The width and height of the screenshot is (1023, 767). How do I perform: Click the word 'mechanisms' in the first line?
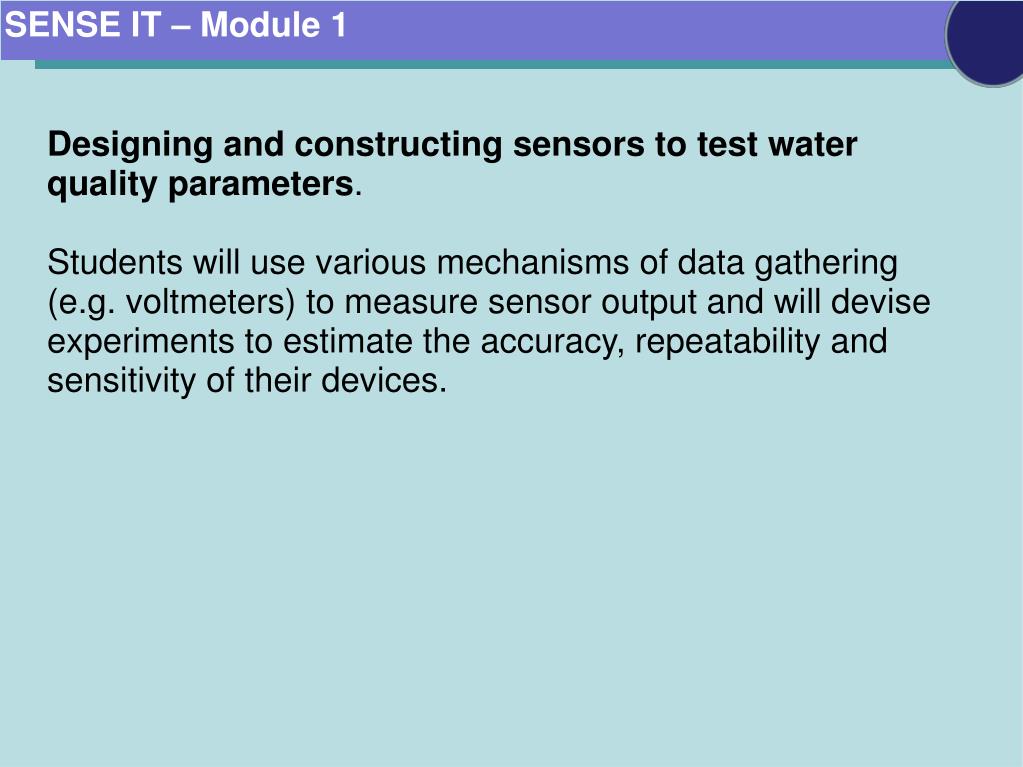[532, 262]
